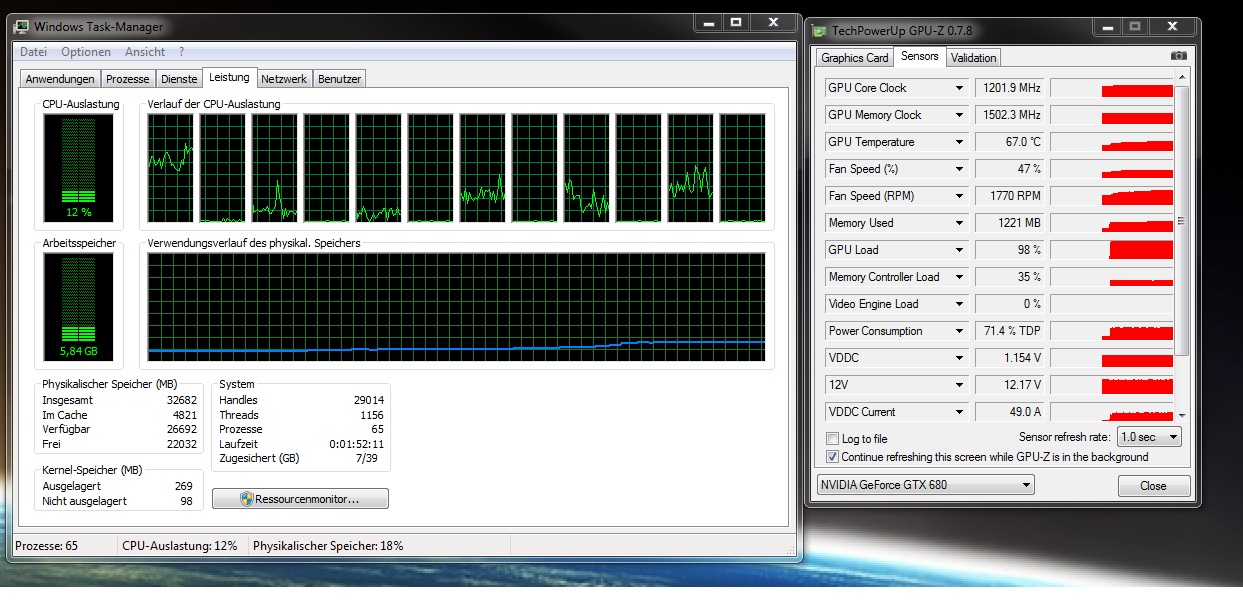Click Task-Manager title bar icon
This screenshot has height=601, width=1243.
[x=22, y=27]
